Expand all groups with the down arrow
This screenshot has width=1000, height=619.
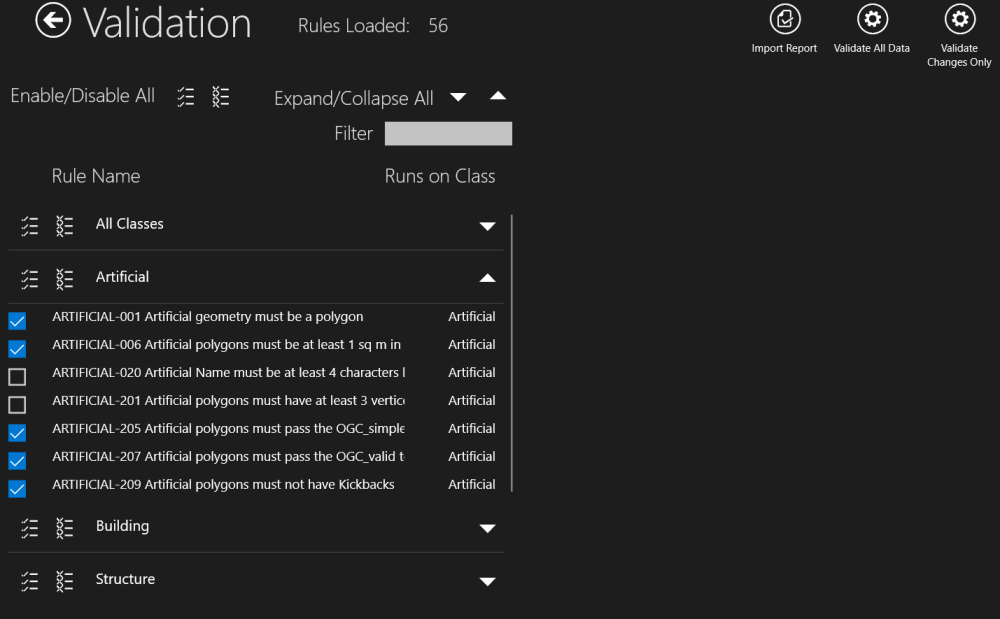click(x=458, y=97)
